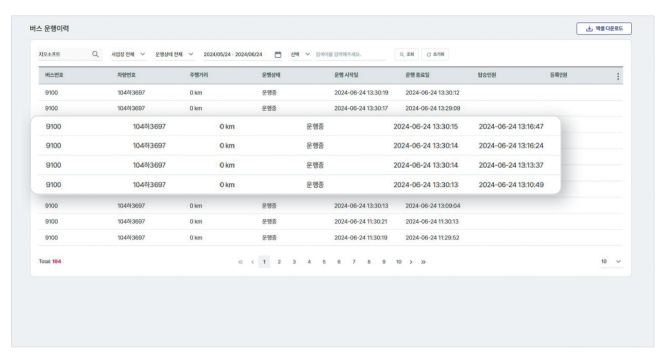Open the 사업장 전체 dropdown
Image resolution: width=667 pixels, height=360 pixels.
click(128, 54)
